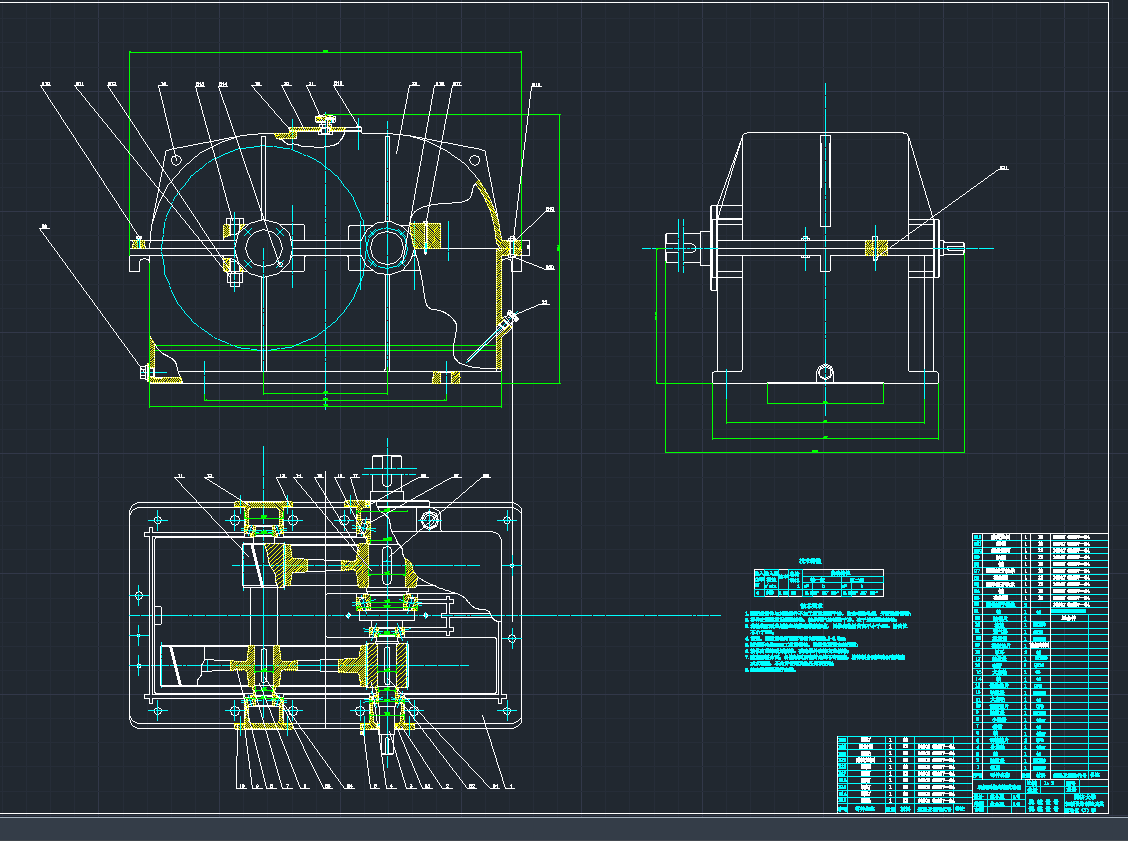Image resolution: width=1128 pixels, height=841 pixels.
Task: Click the gray bar at the window bottom
Action: click(564, 828)
